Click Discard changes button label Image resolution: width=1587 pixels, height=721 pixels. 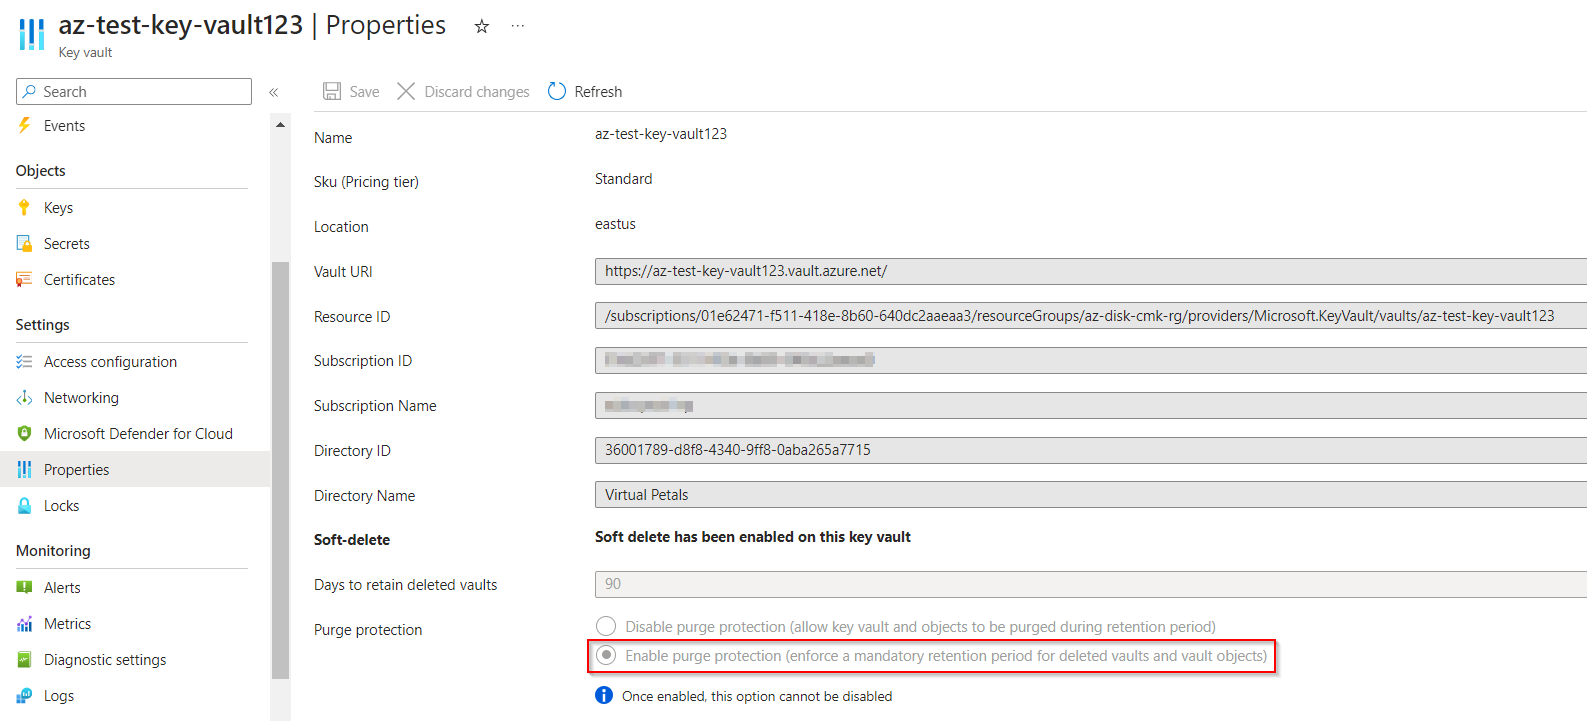tap(477, 91)
